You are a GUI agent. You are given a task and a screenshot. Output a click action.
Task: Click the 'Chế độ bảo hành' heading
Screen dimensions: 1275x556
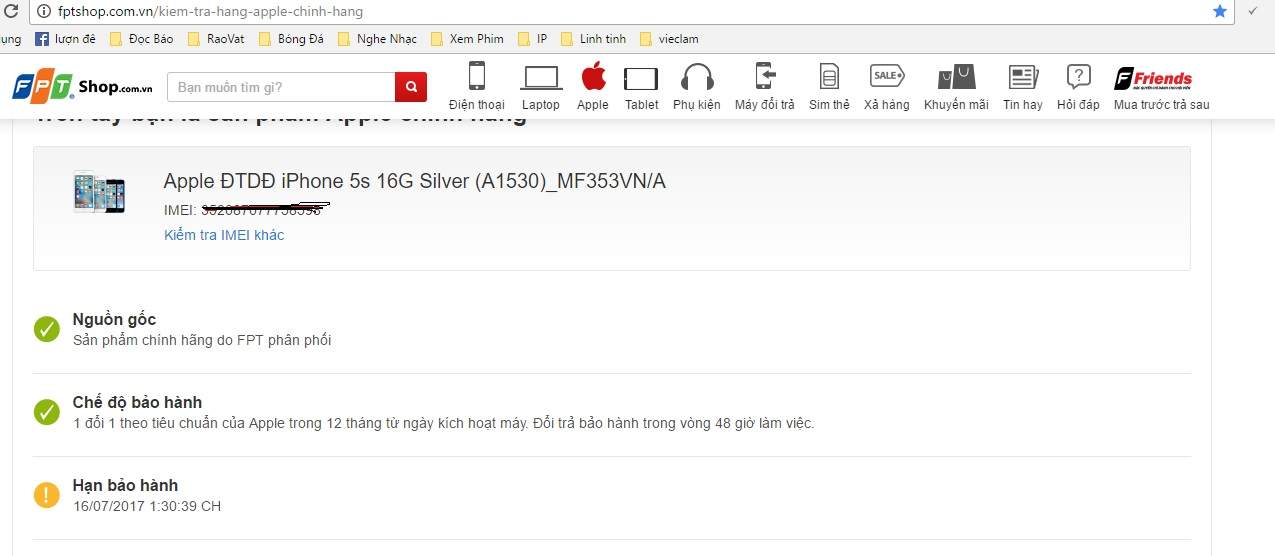[138, 403]
